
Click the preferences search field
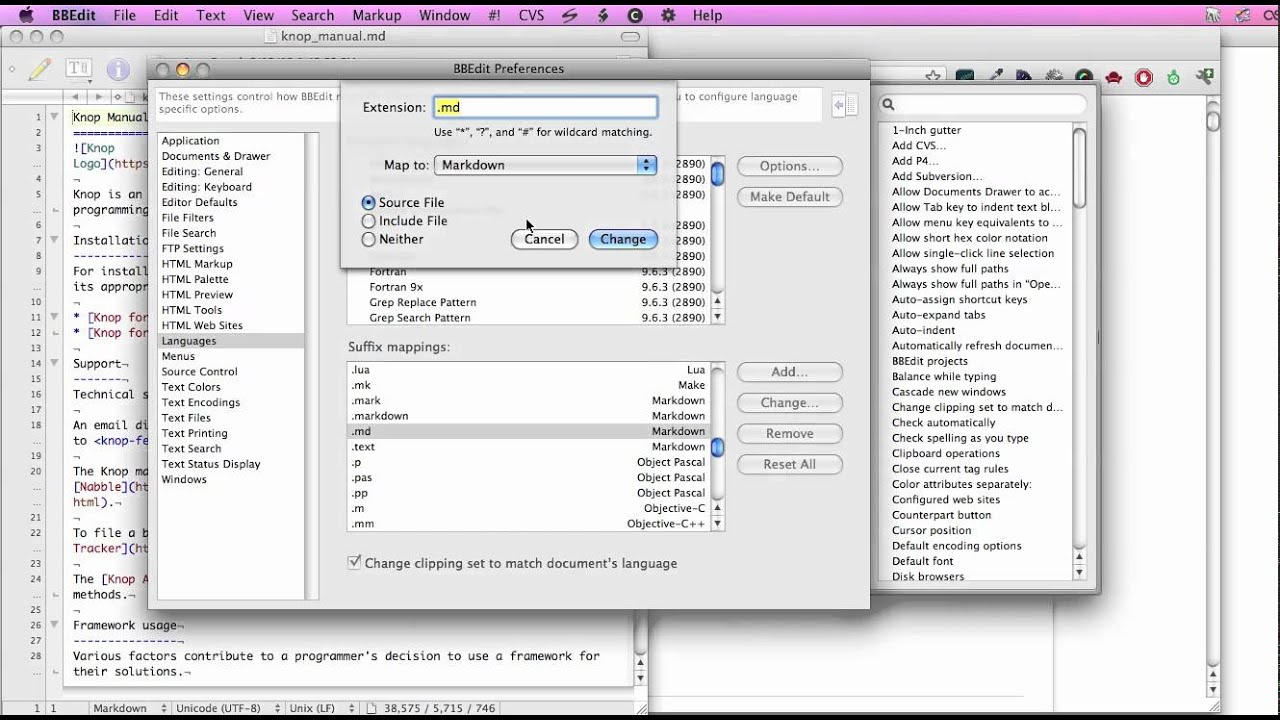(x=982, y=104)
